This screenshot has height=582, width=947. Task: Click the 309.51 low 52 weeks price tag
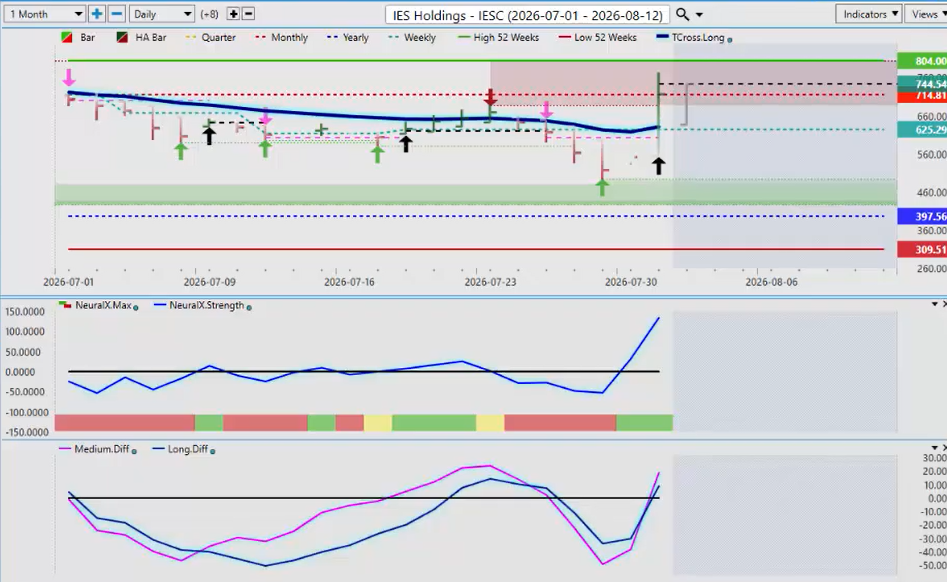[x=922, y=249]
